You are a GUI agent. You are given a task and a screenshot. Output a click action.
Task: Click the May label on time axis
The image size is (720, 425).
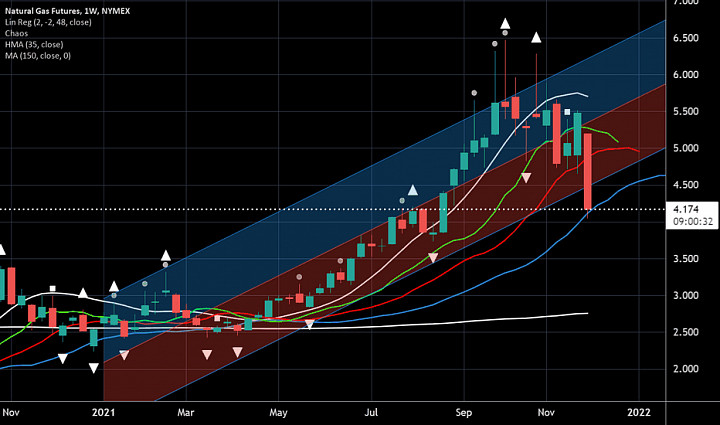pos(278,413)
